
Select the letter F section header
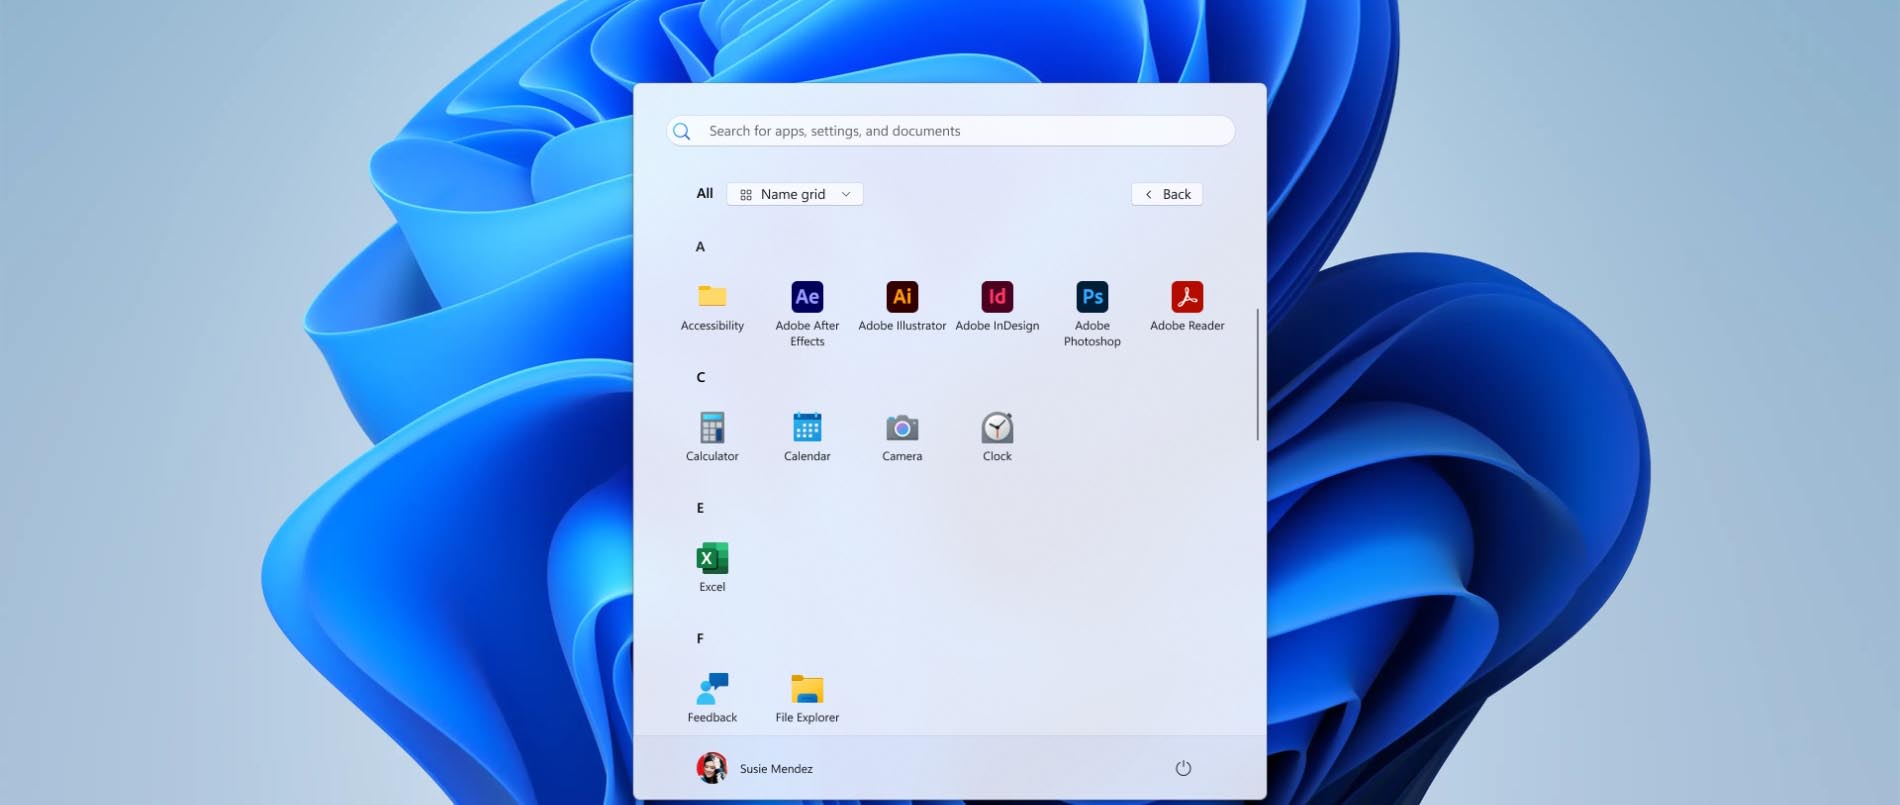700,638
